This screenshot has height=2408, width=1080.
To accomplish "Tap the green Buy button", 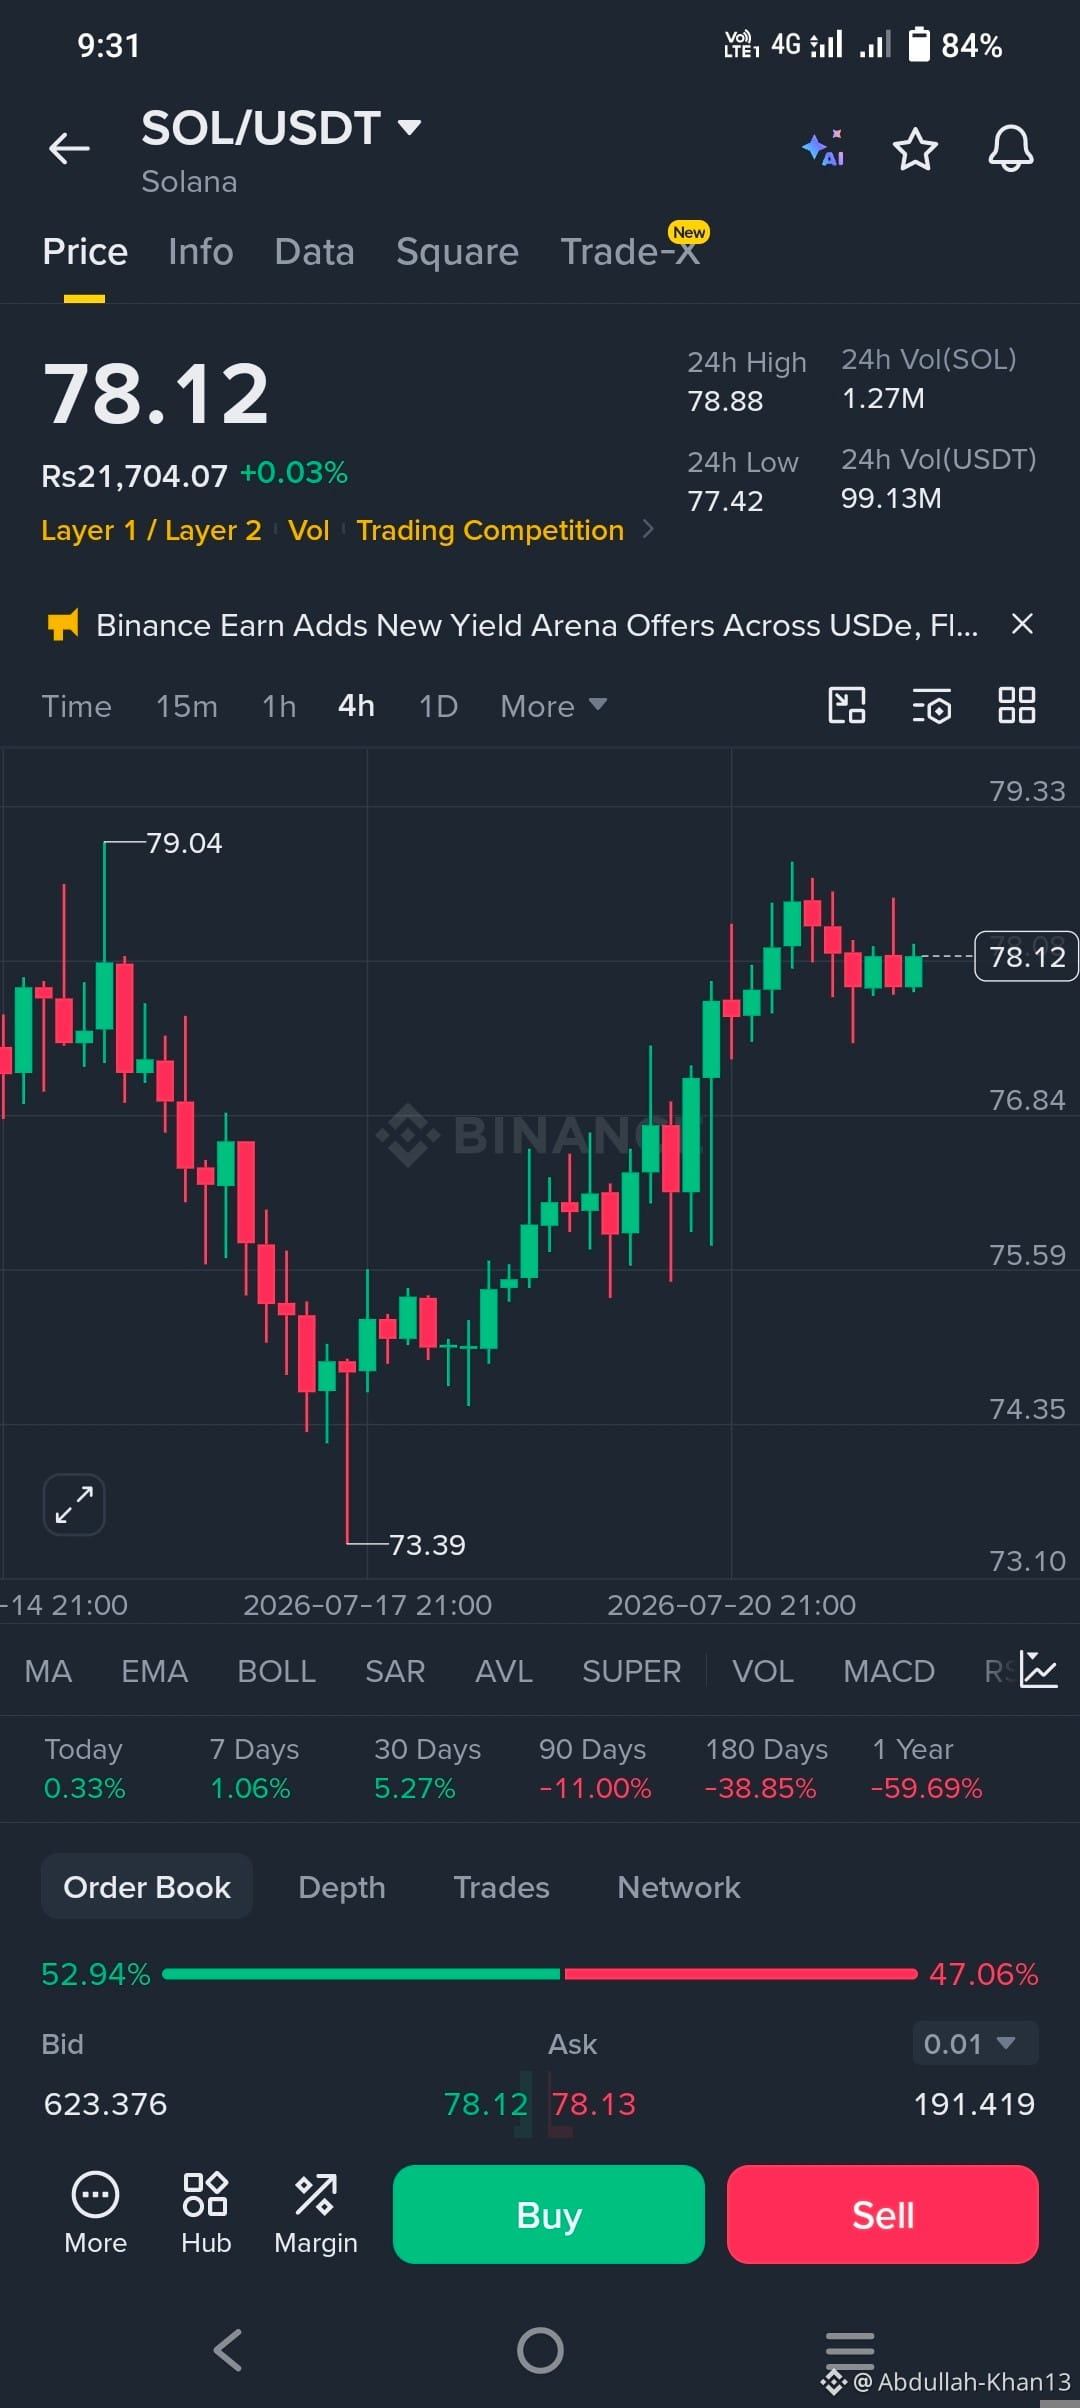I will [x=549, y=2214].
